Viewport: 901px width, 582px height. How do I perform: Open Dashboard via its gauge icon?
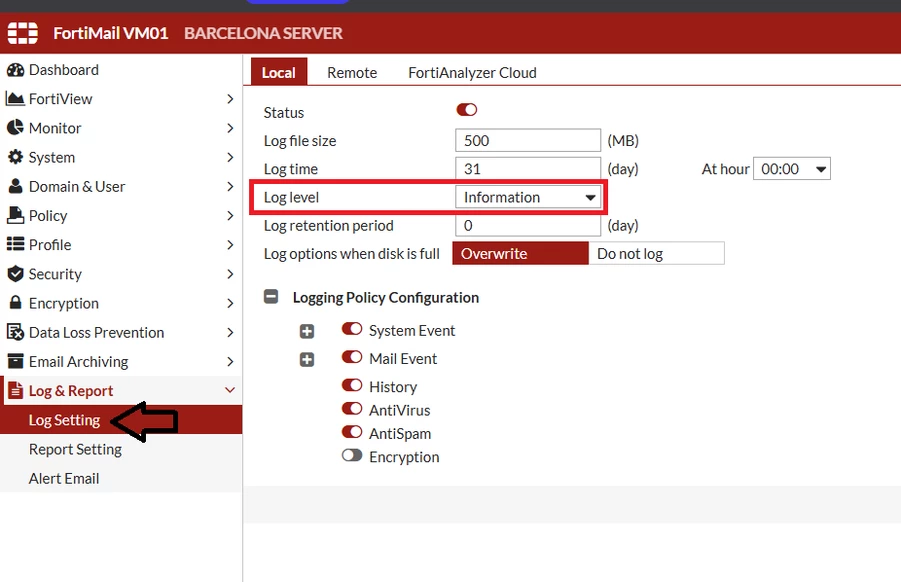point(16,70)
